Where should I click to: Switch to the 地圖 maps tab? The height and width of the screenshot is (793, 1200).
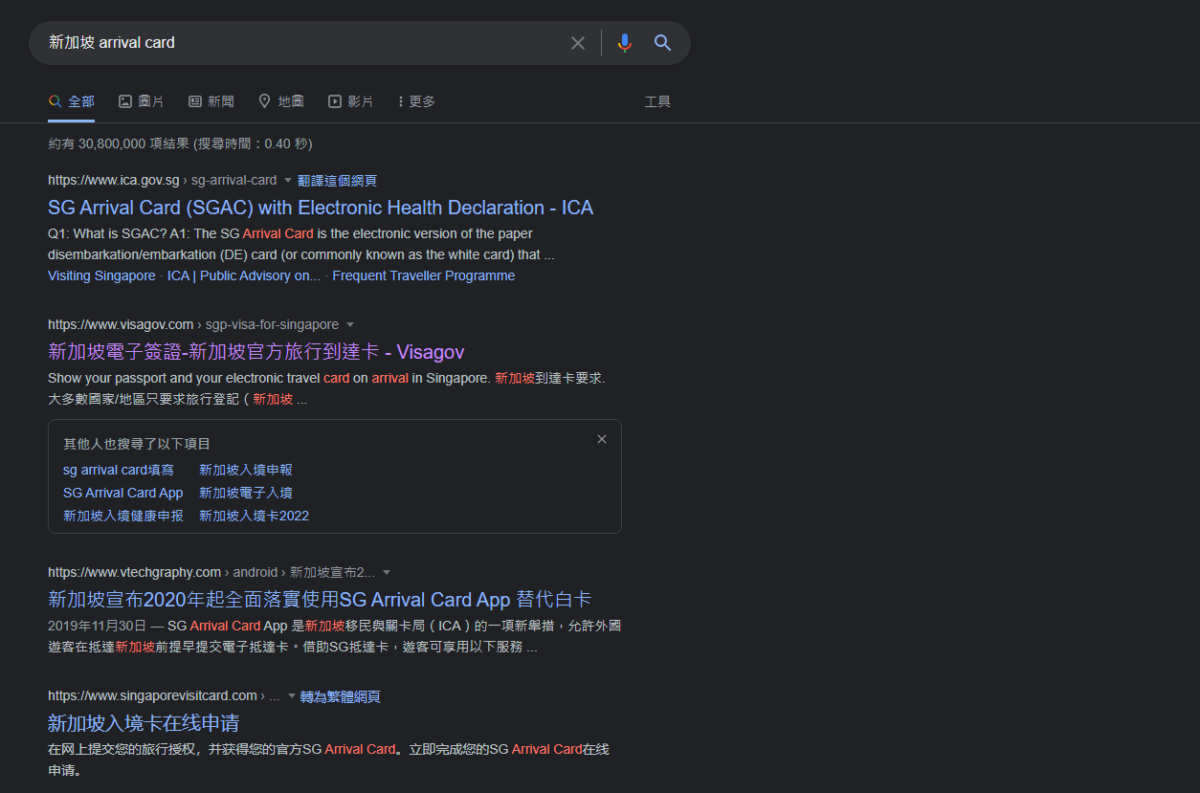281,101
